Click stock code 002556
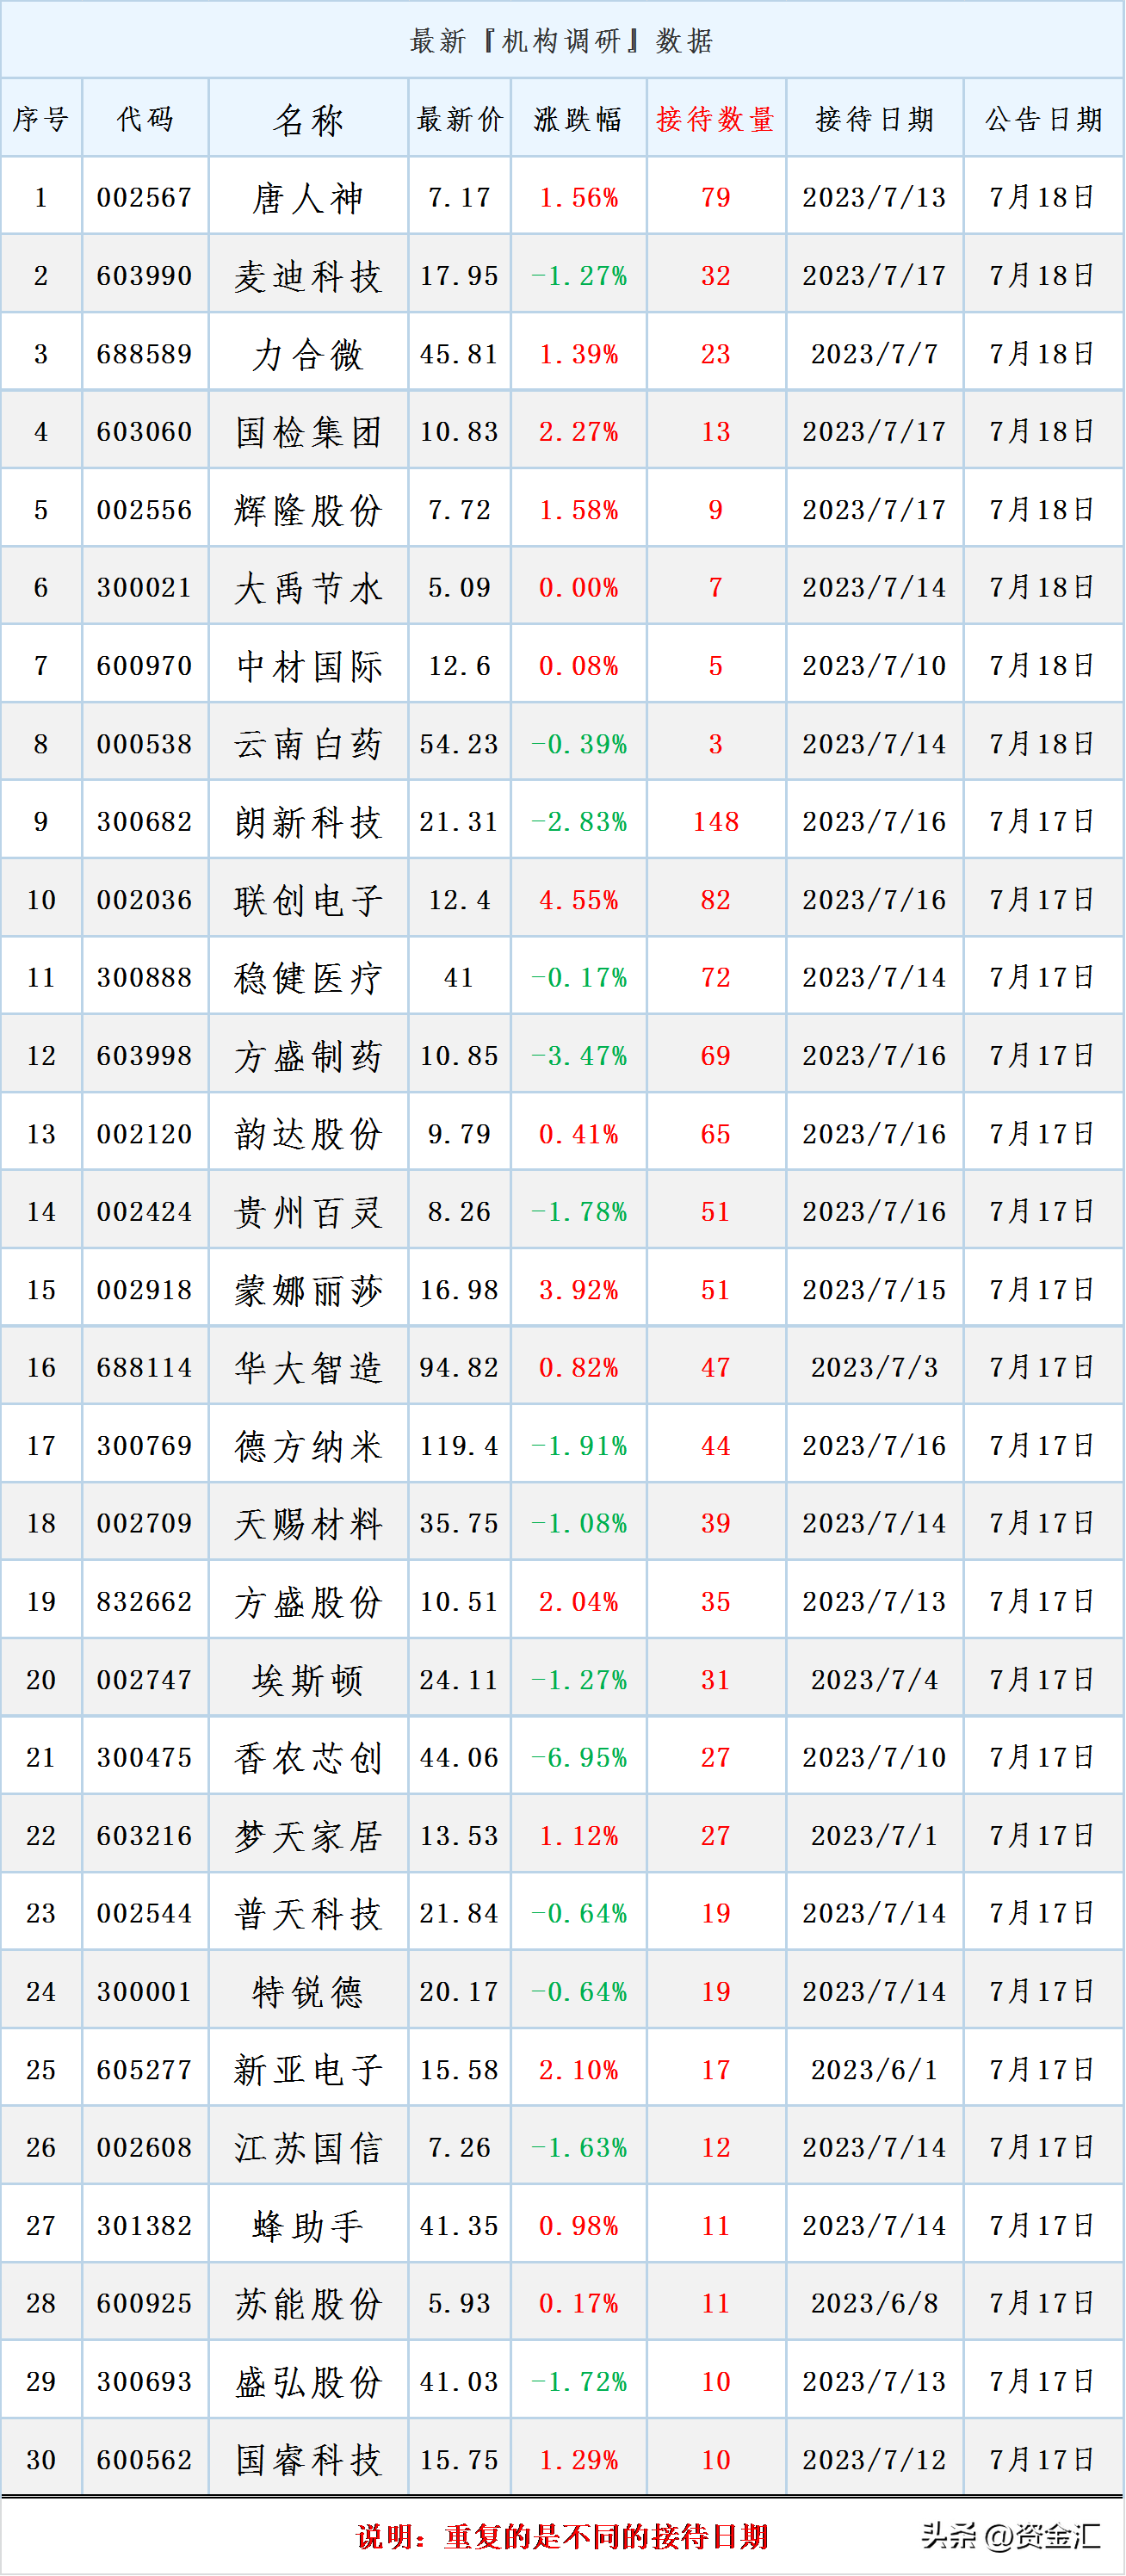This screenshot has height=2576, width=1126. [x=145, y=510]
